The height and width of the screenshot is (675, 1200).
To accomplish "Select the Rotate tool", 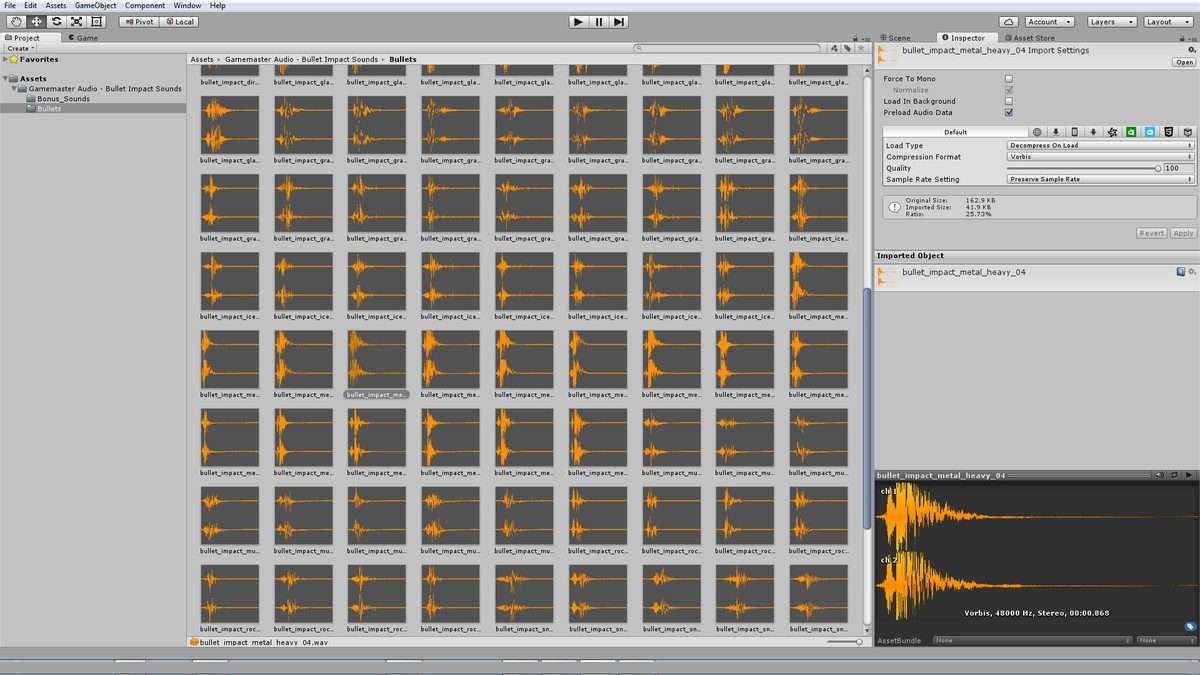I will tap(56, 21).
